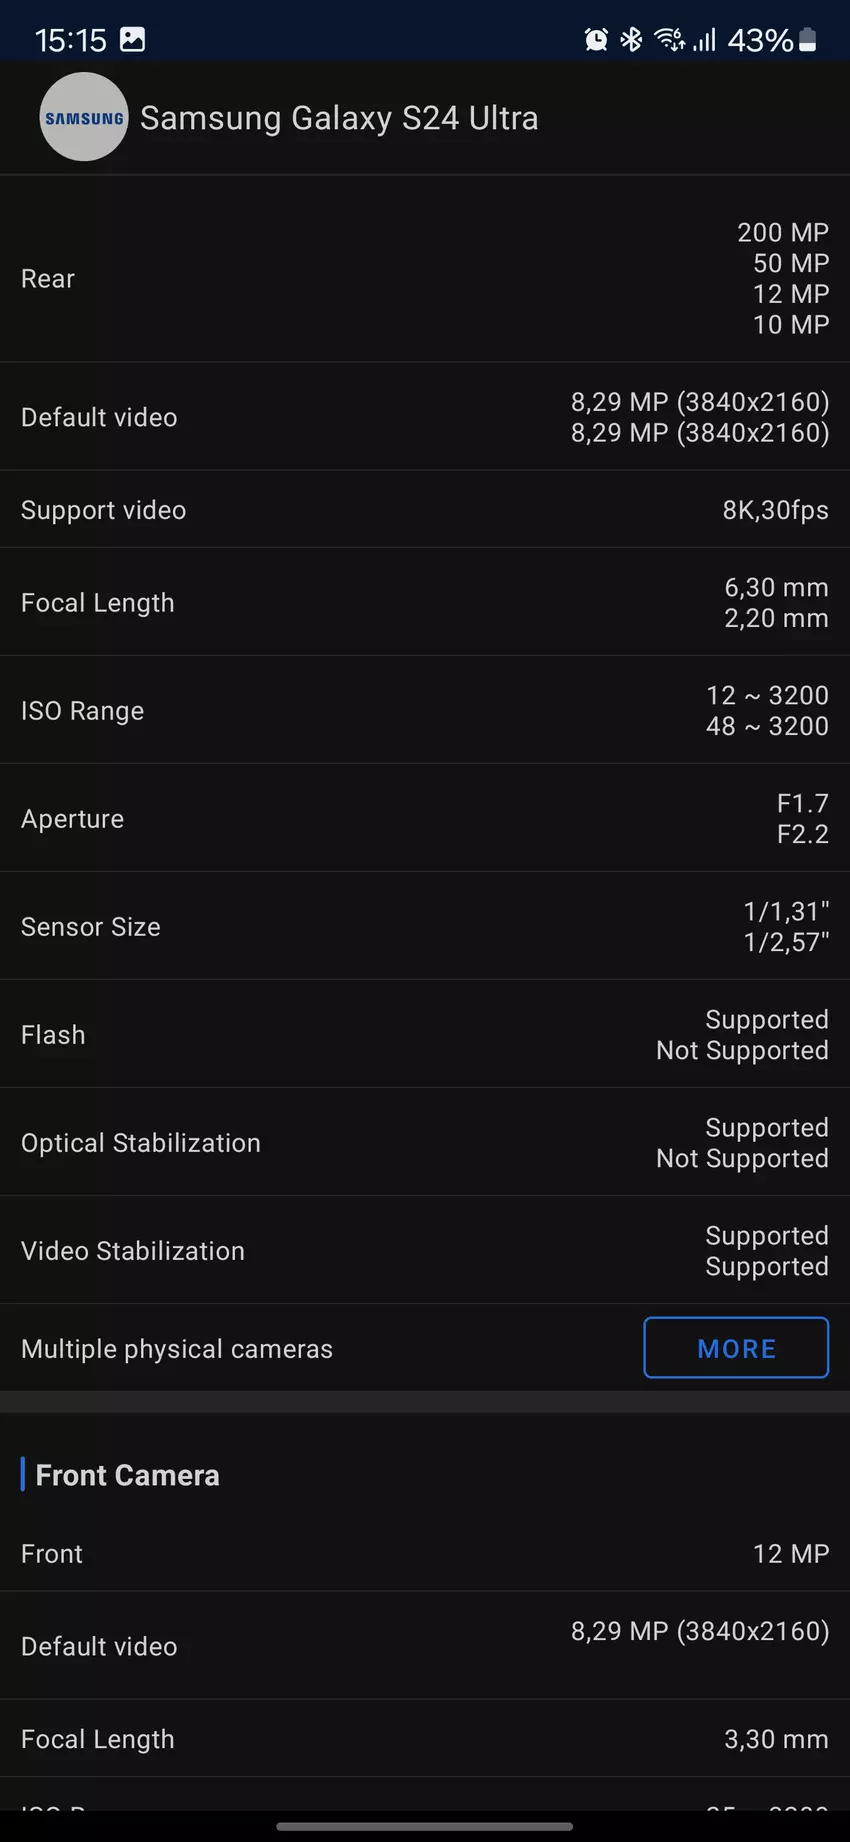Tap the Aperture F1.7 row
Screen dimensions: 850x1842
click(425, 819)
